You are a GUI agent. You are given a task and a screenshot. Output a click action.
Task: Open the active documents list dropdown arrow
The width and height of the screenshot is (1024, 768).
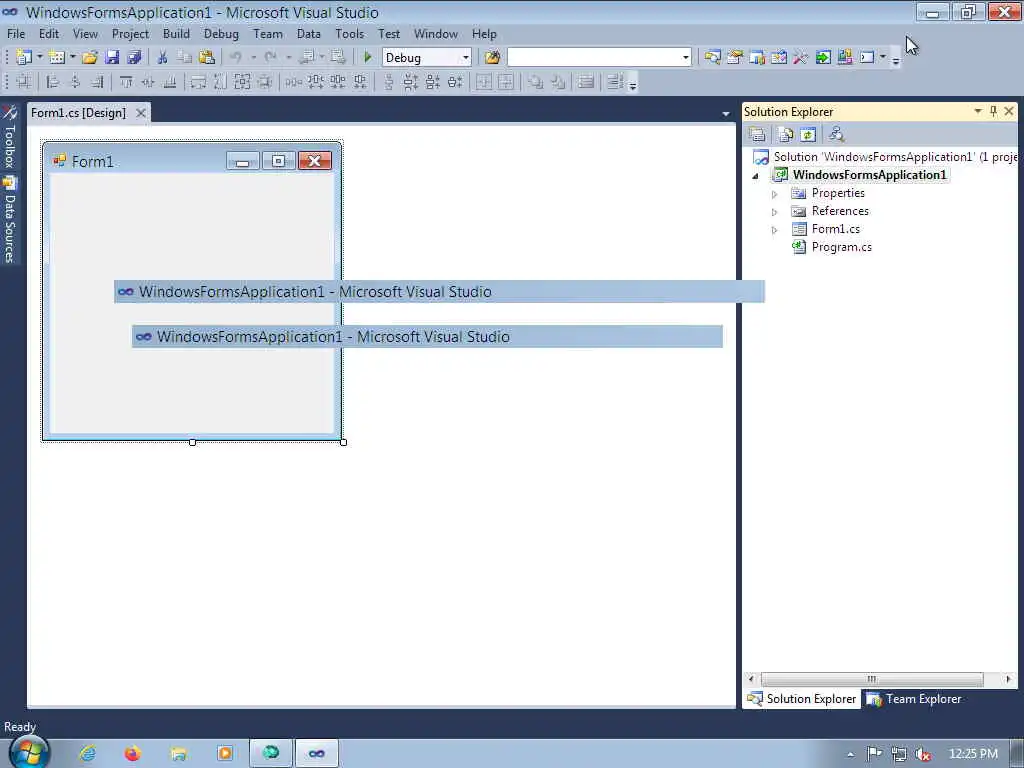(x=726, y=114)
